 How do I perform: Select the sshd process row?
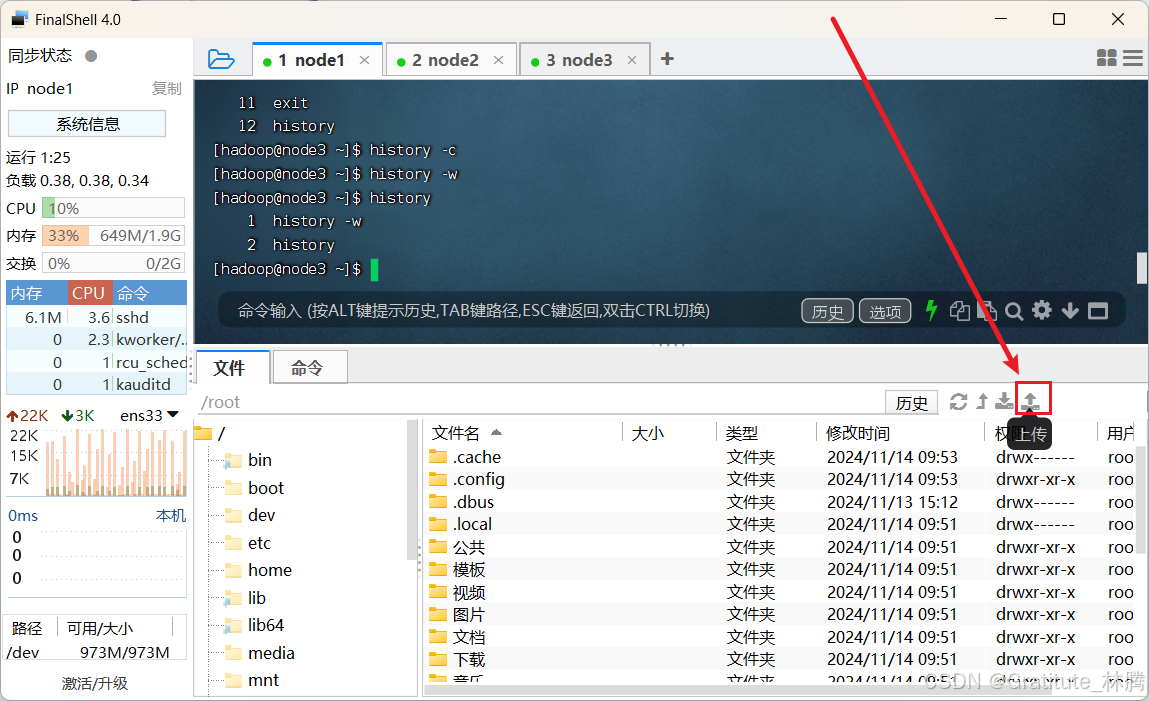(x=97, y=317)
